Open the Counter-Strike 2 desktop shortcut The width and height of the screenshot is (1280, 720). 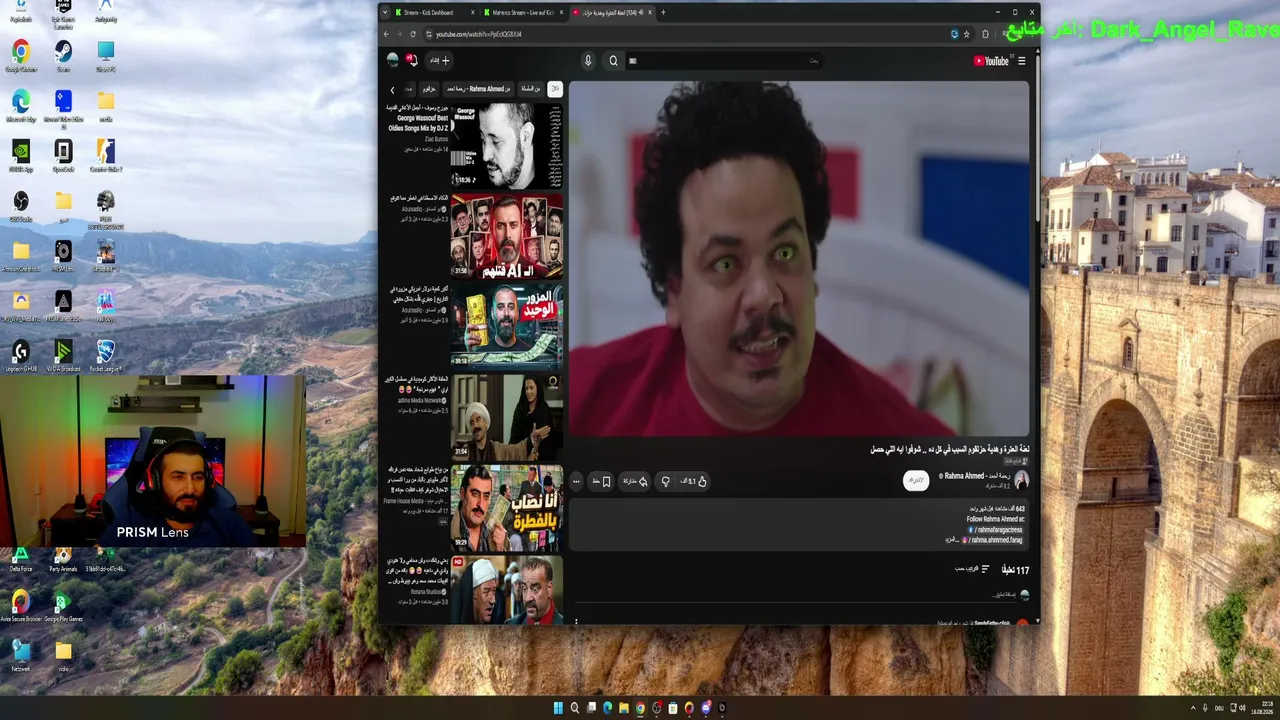point(106,156)
